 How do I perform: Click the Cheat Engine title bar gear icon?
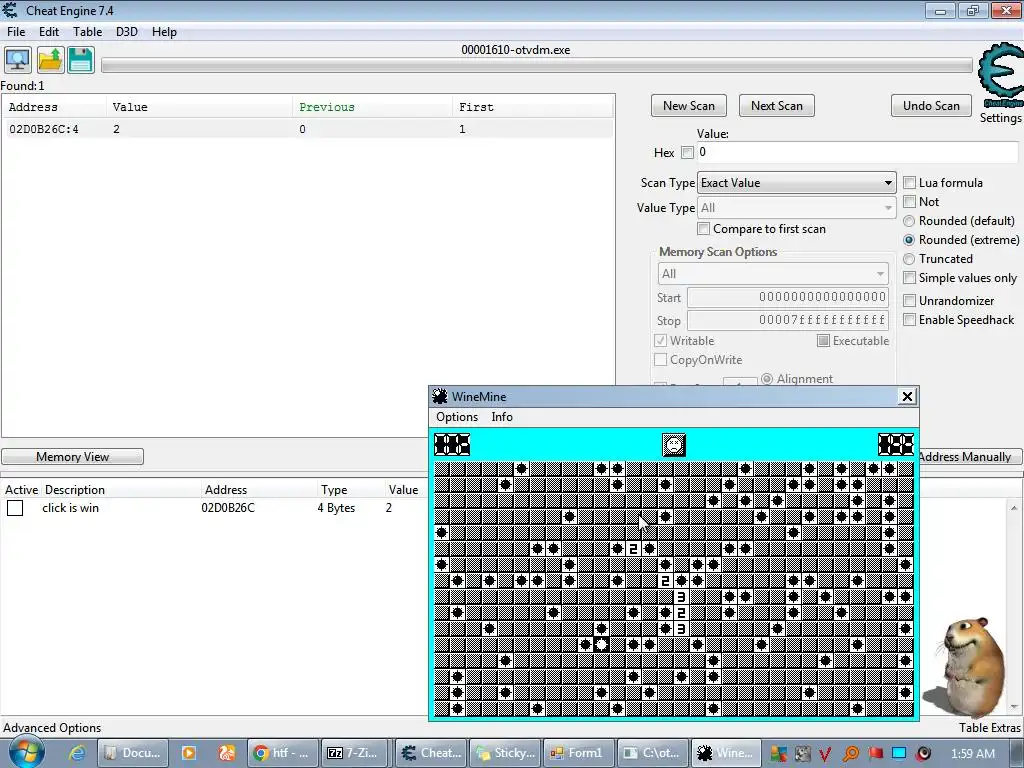click(x=10, y=10)
